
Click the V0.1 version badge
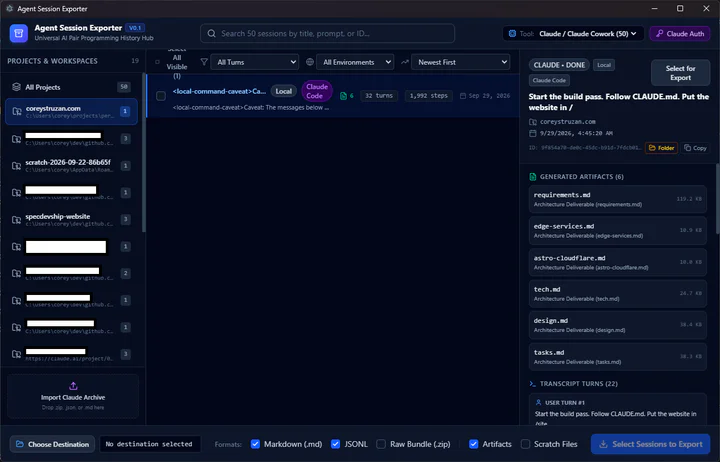[x=135, y=28]
